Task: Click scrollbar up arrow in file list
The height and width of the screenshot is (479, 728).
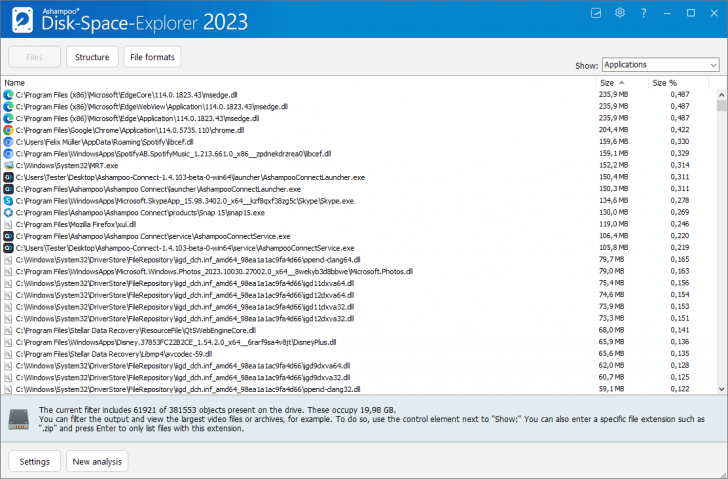Action: coord(722,95)
